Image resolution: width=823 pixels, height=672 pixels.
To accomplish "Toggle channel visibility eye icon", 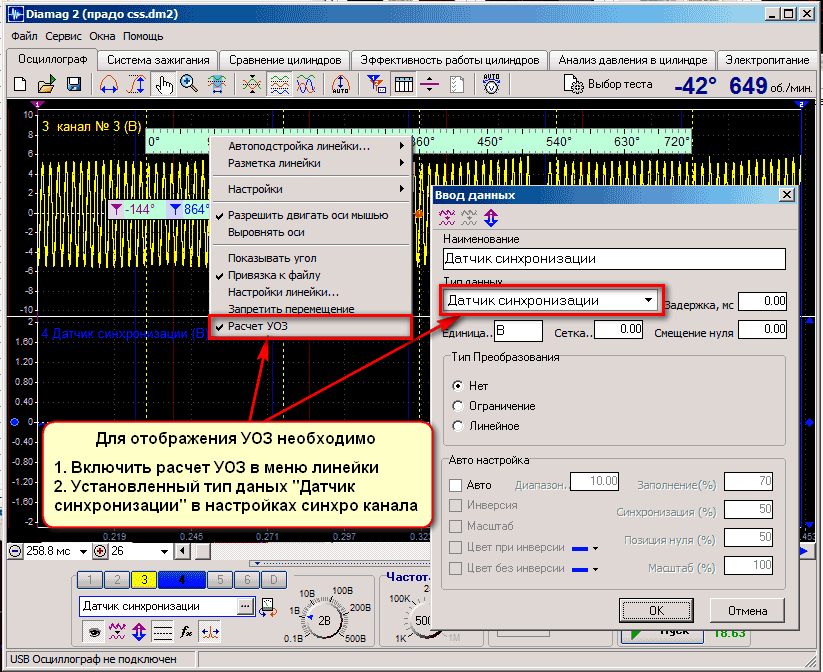I will click(94, 632).
